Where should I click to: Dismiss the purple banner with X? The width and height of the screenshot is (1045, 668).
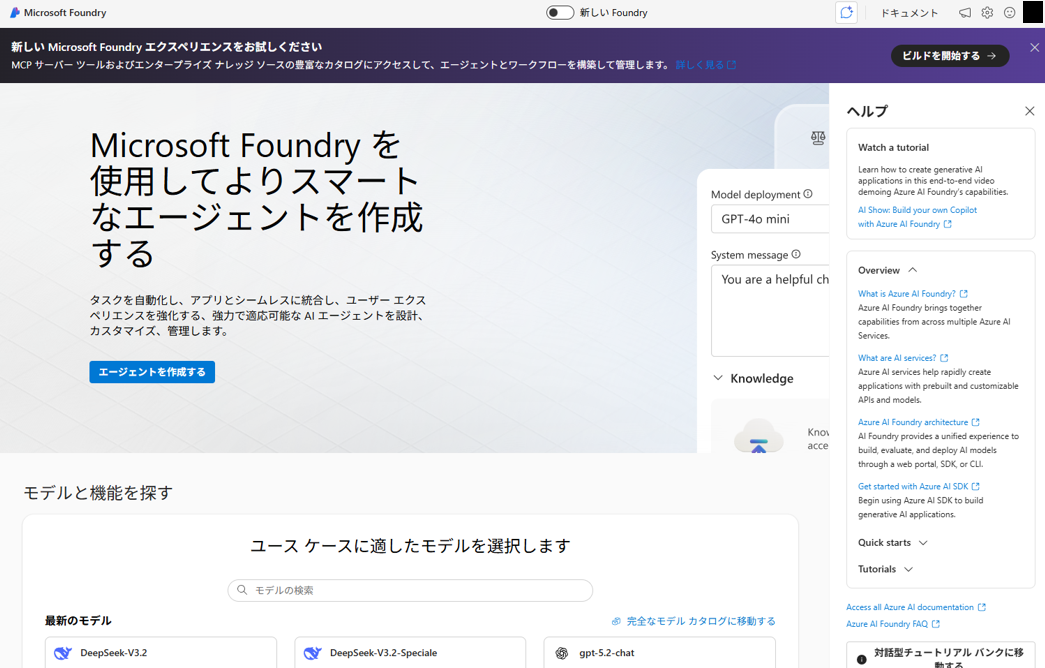[1034, 47]
